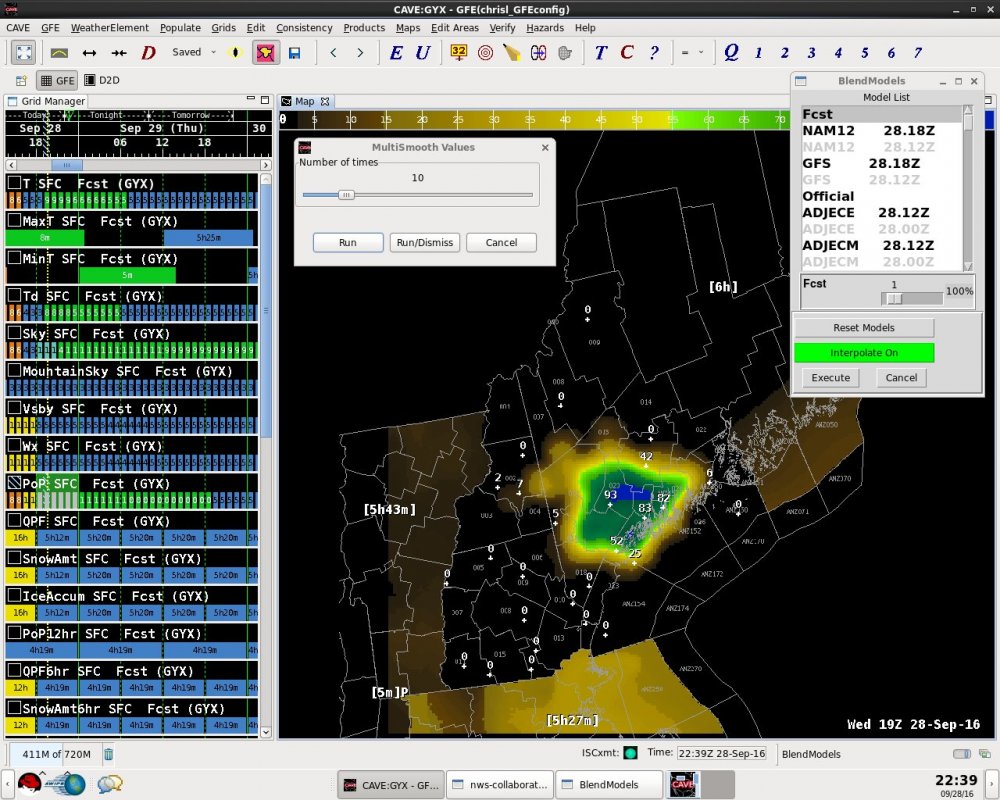Click the Model List scroll-up arrow
The height and width of the screenshot is (800, 1000).
[968, 110]
